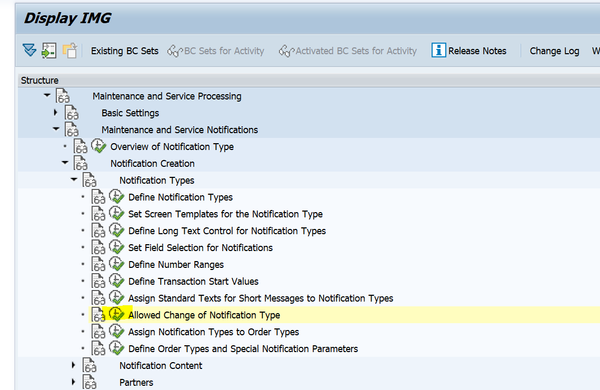Screen dimensions: 600x390
Task: Select Notification Creation text
Action: click(152, 163)
